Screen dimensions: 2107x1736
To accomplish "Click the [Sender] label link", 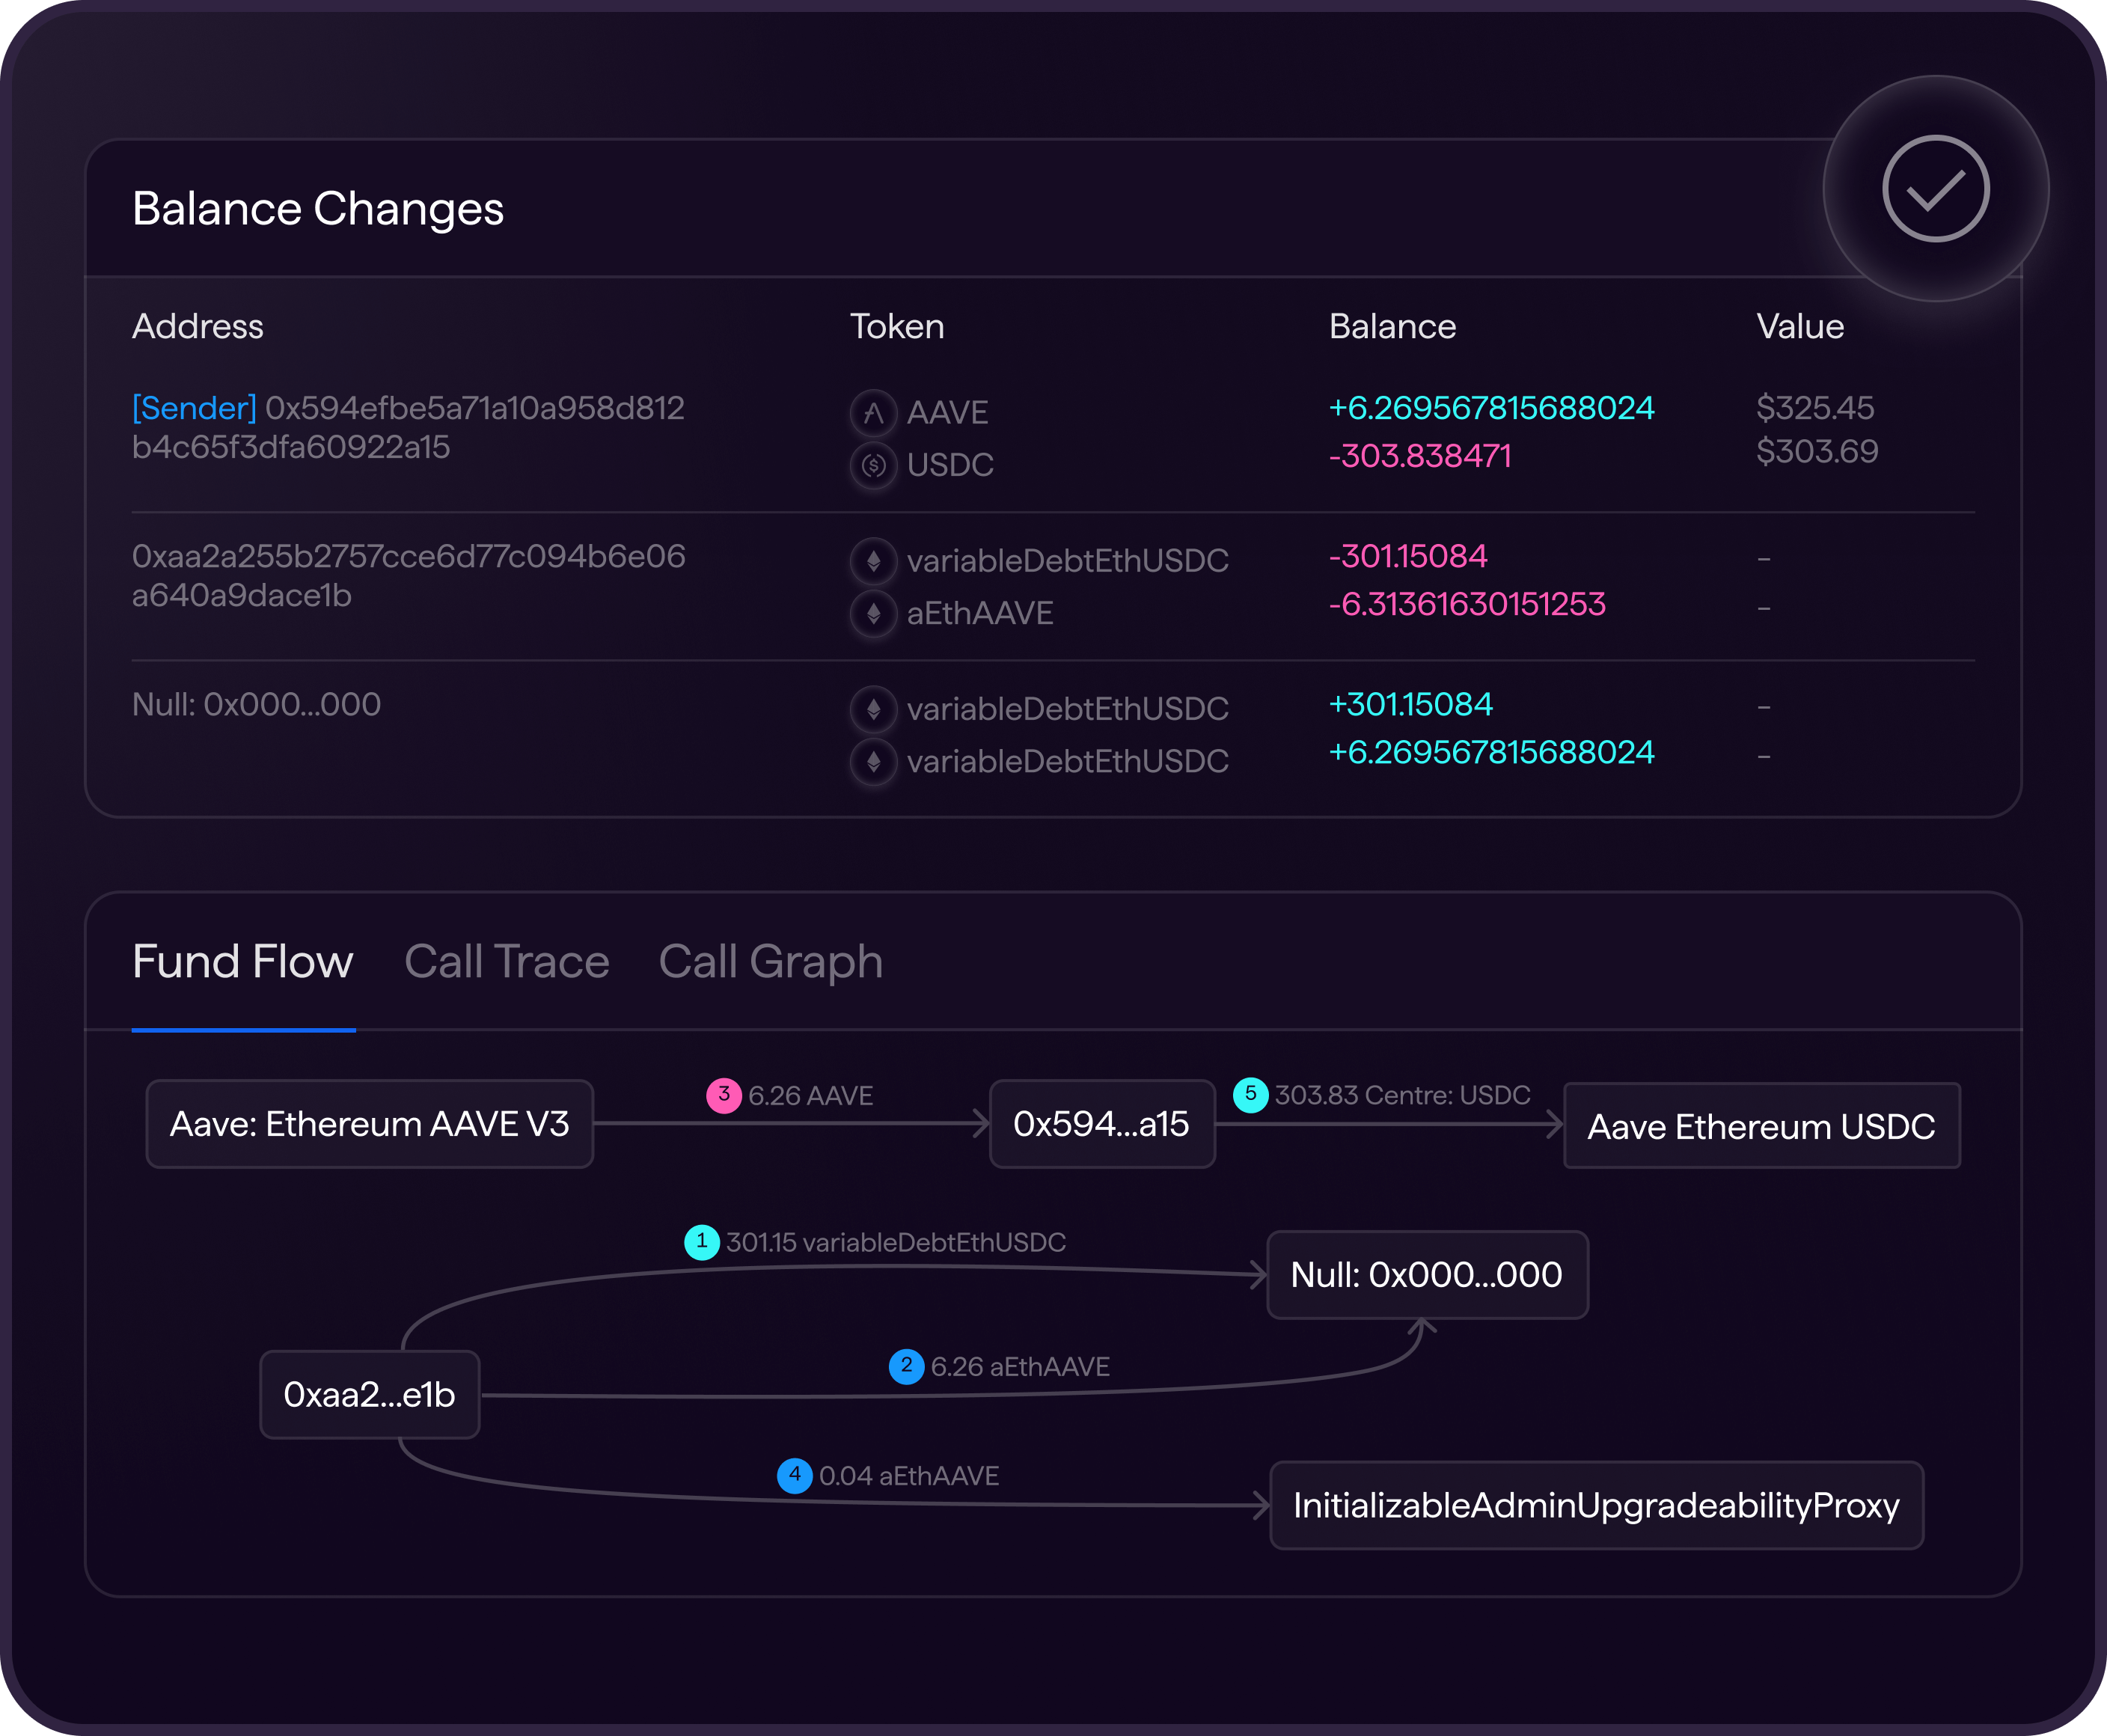I will tap(195, 408).
